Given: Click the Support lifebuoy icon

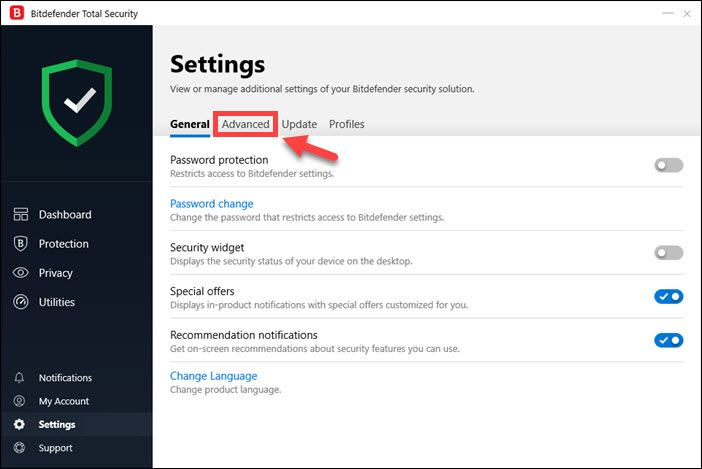Looking at the screenshot, I should pos(20,448).
